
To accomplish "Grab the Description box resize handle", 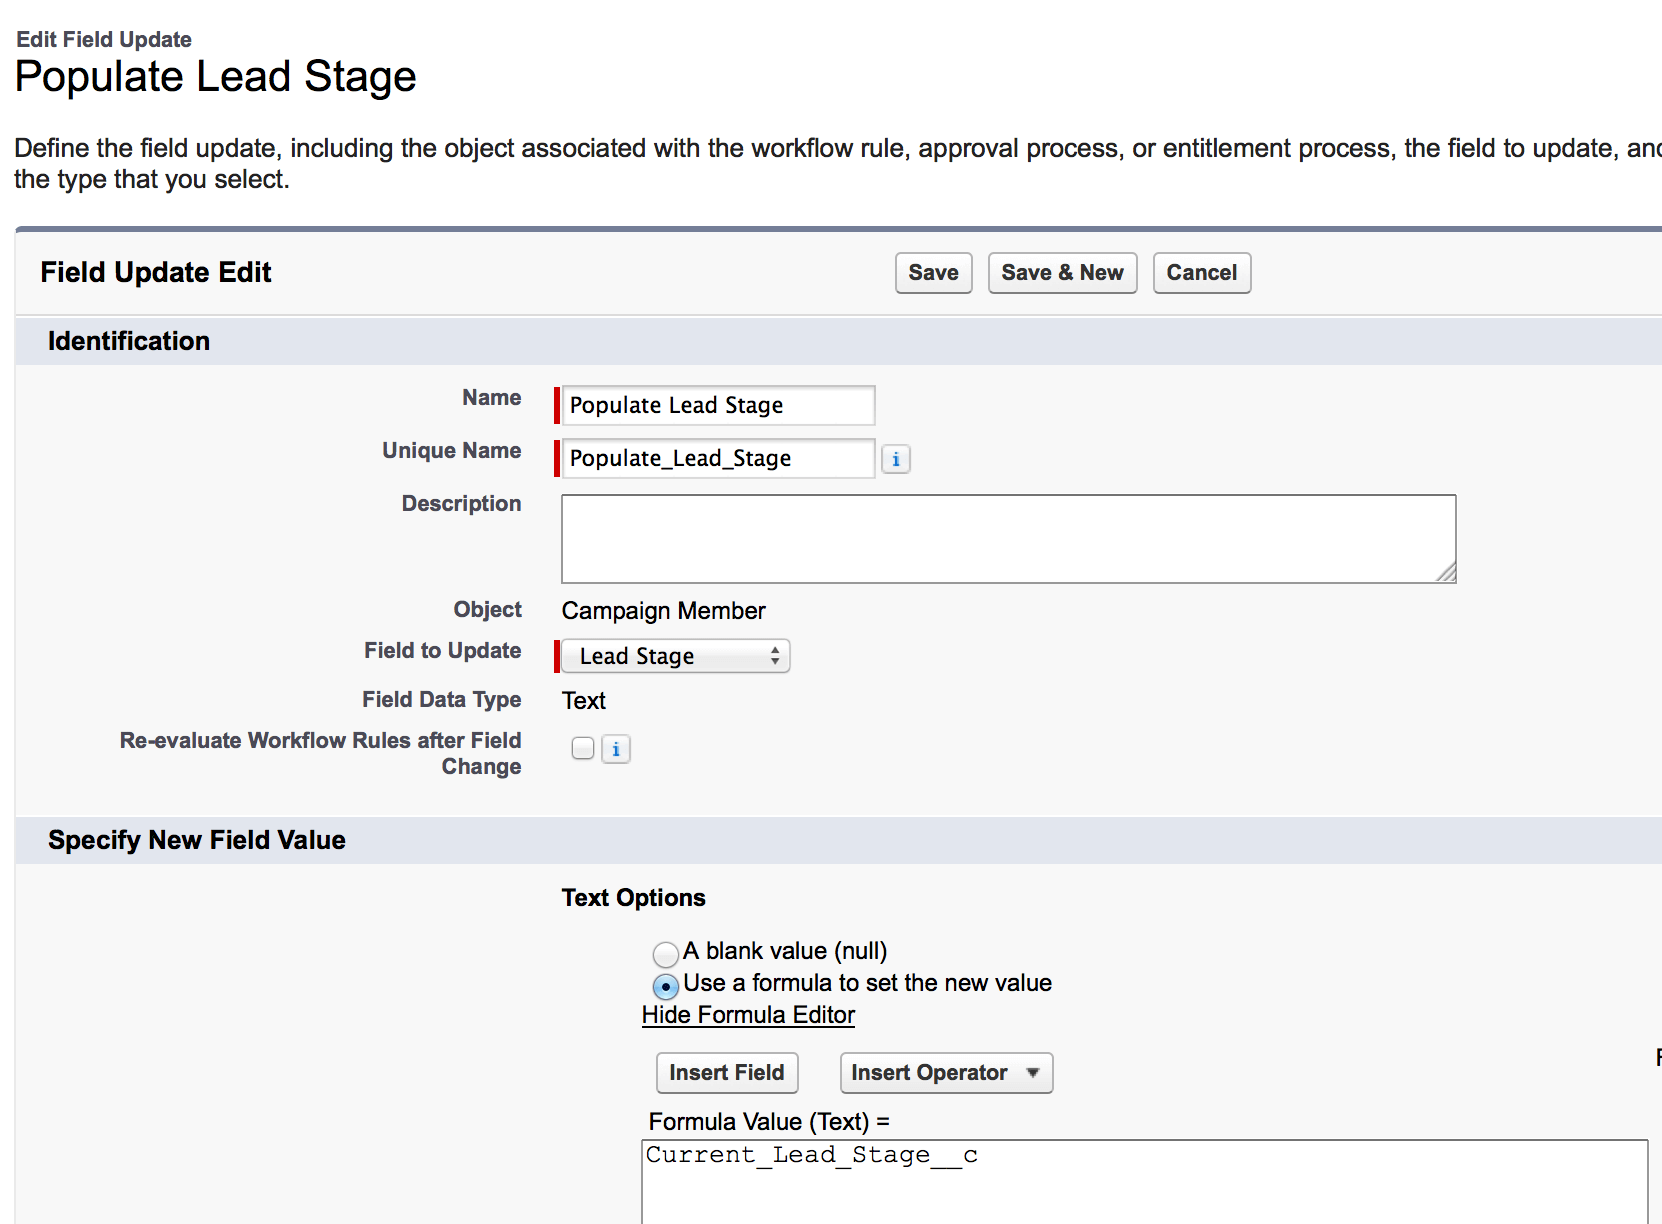I will coord(1446,573).
